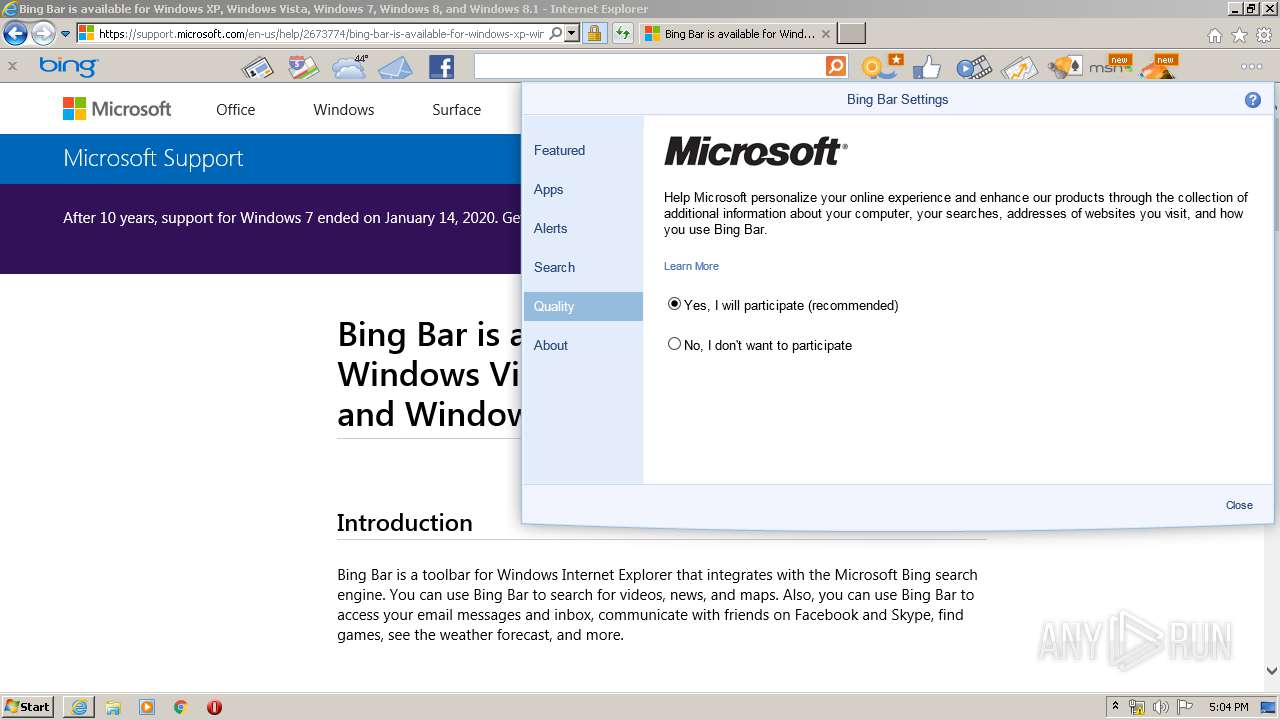Open the Bing Bar Finance chart icon
The height and width of the screenshot is (720, 1280).
pyautogui.click(x=1019, y=68)
